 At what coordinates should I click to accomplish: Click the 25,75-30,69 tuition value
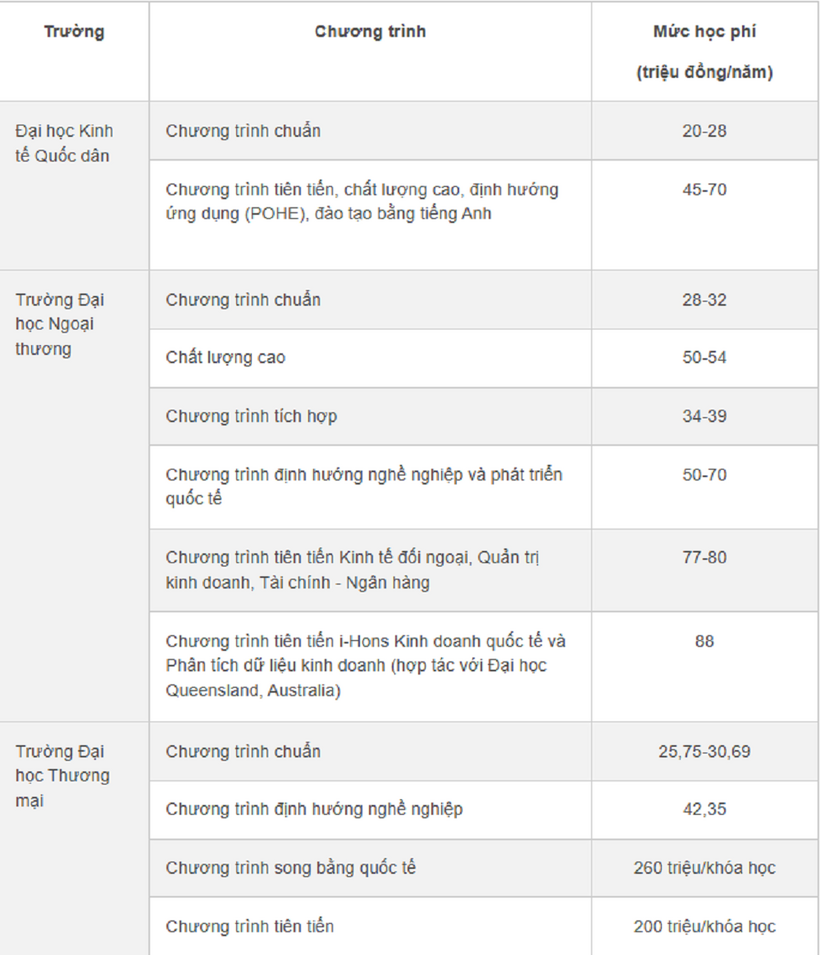pos(704,752)
